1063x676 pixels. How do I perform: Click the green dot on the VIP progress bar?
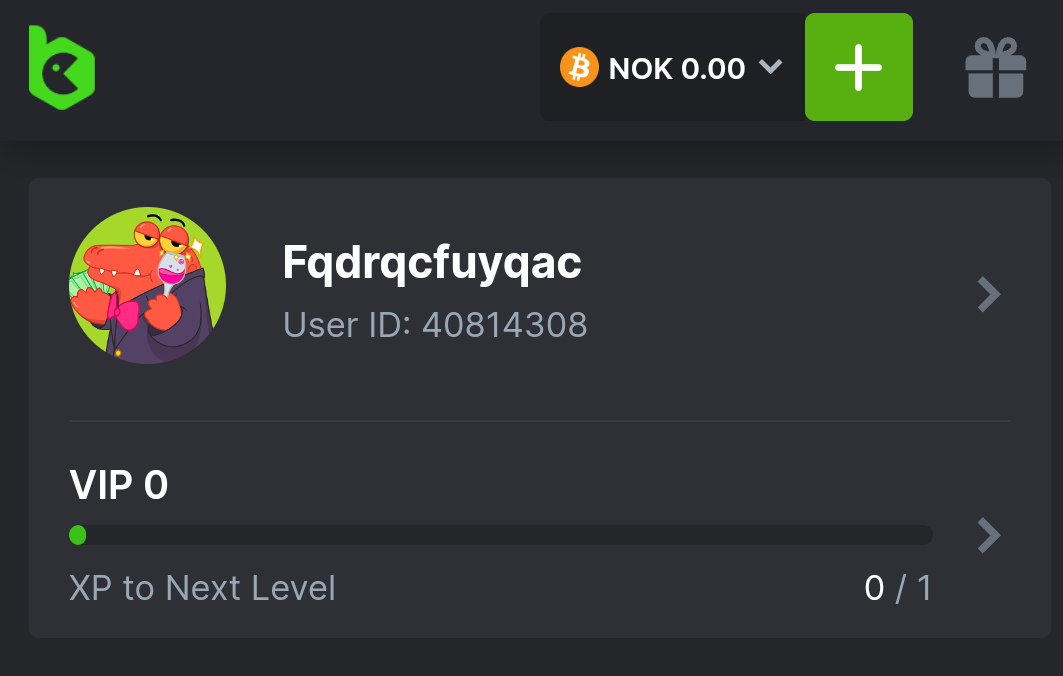click(78, 535)
